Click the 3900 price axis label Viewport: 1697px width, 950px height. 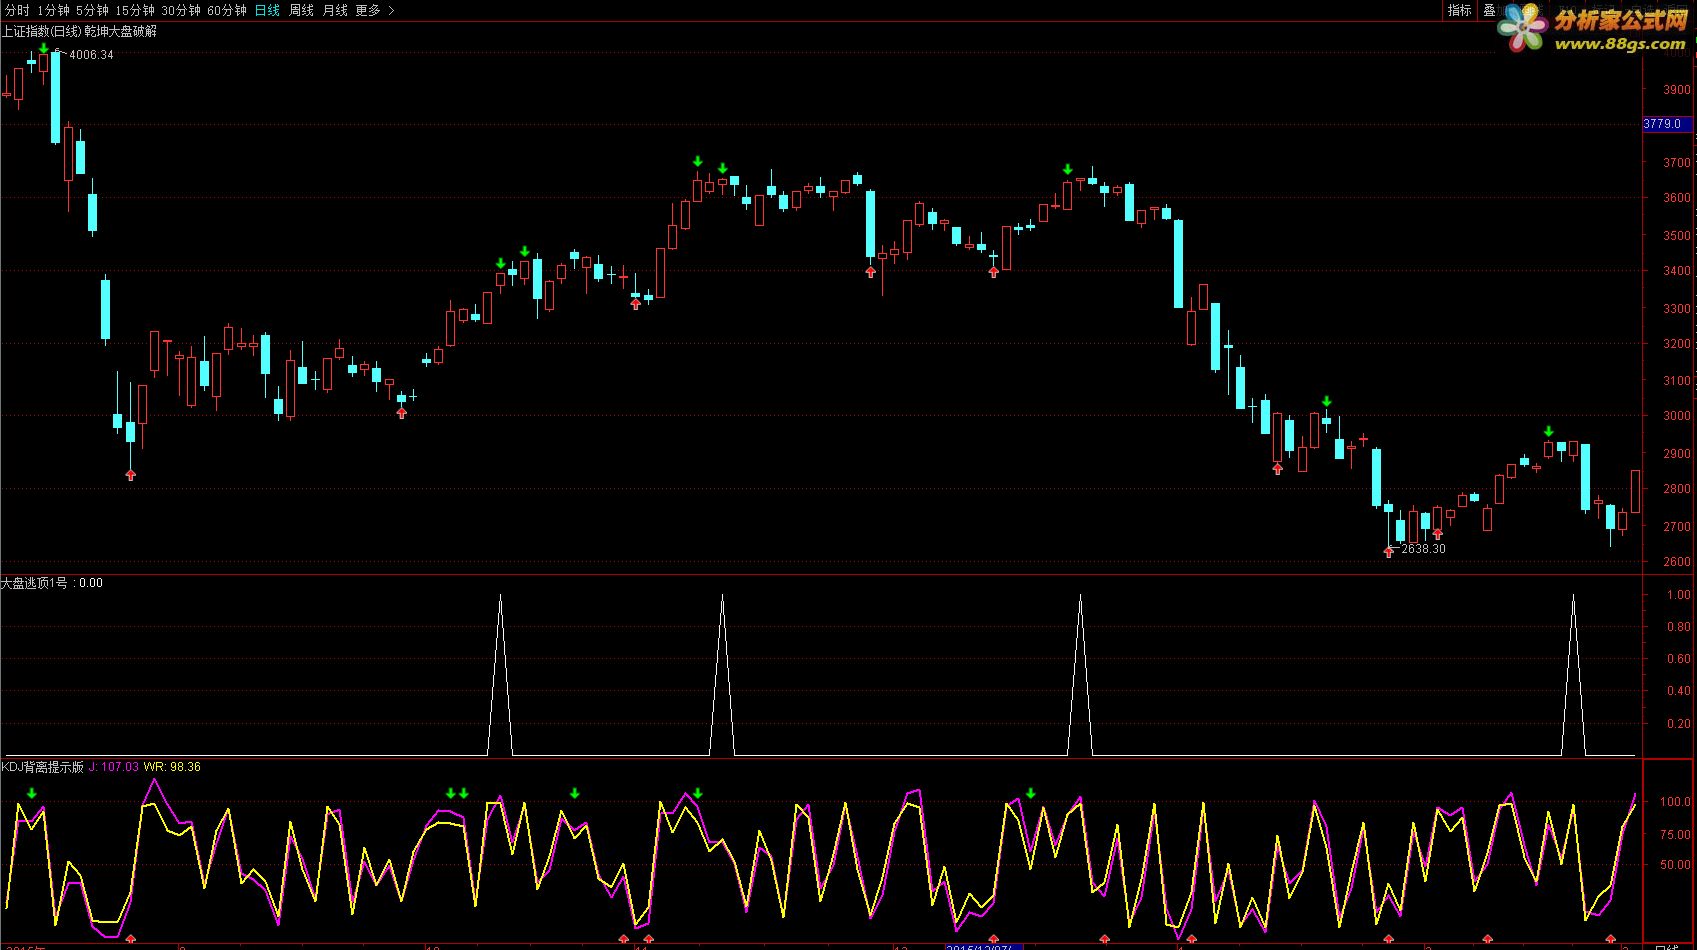[1677, 89]
